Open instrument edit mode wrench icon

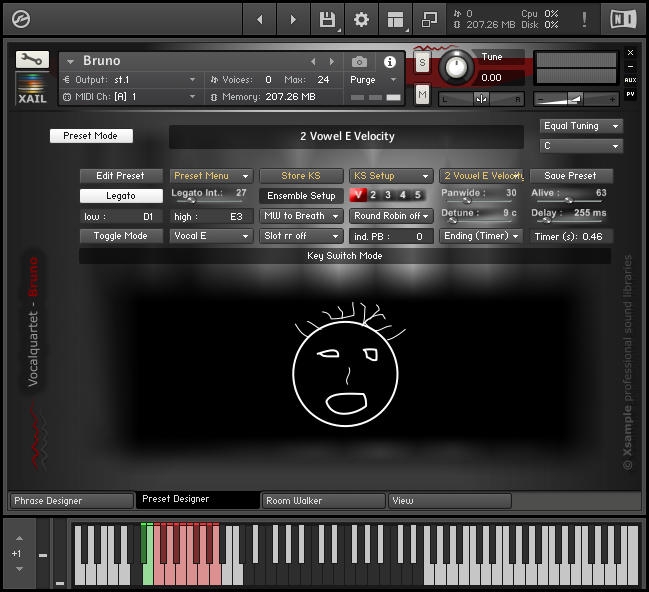(x=32, y=60)
